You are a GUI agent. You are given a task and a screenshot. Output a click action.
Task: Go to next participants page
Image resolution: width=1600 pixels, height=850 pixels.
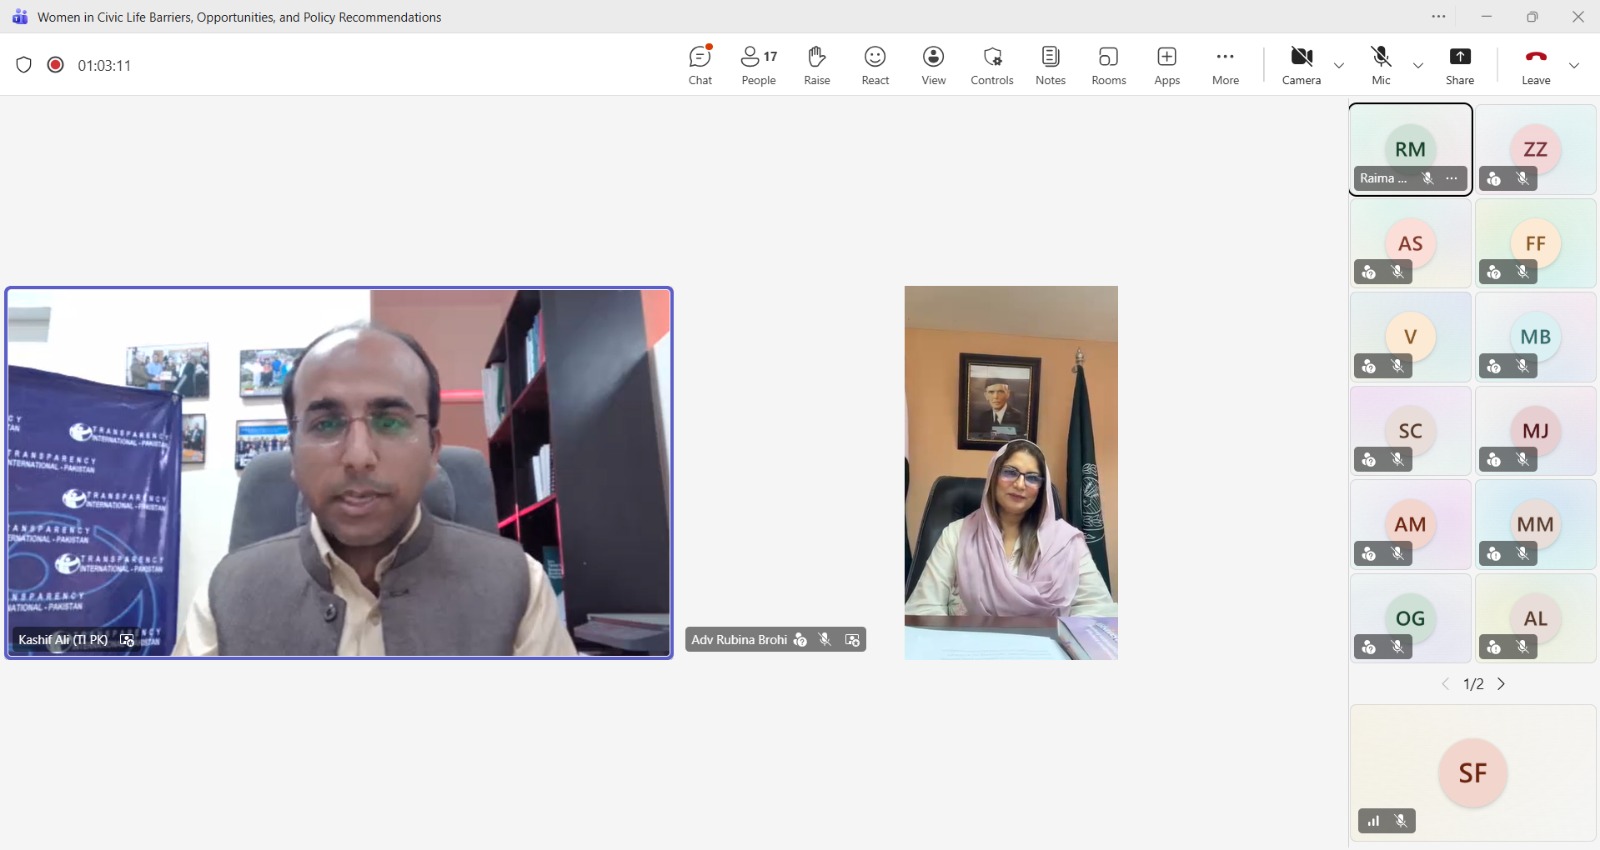1501,684
